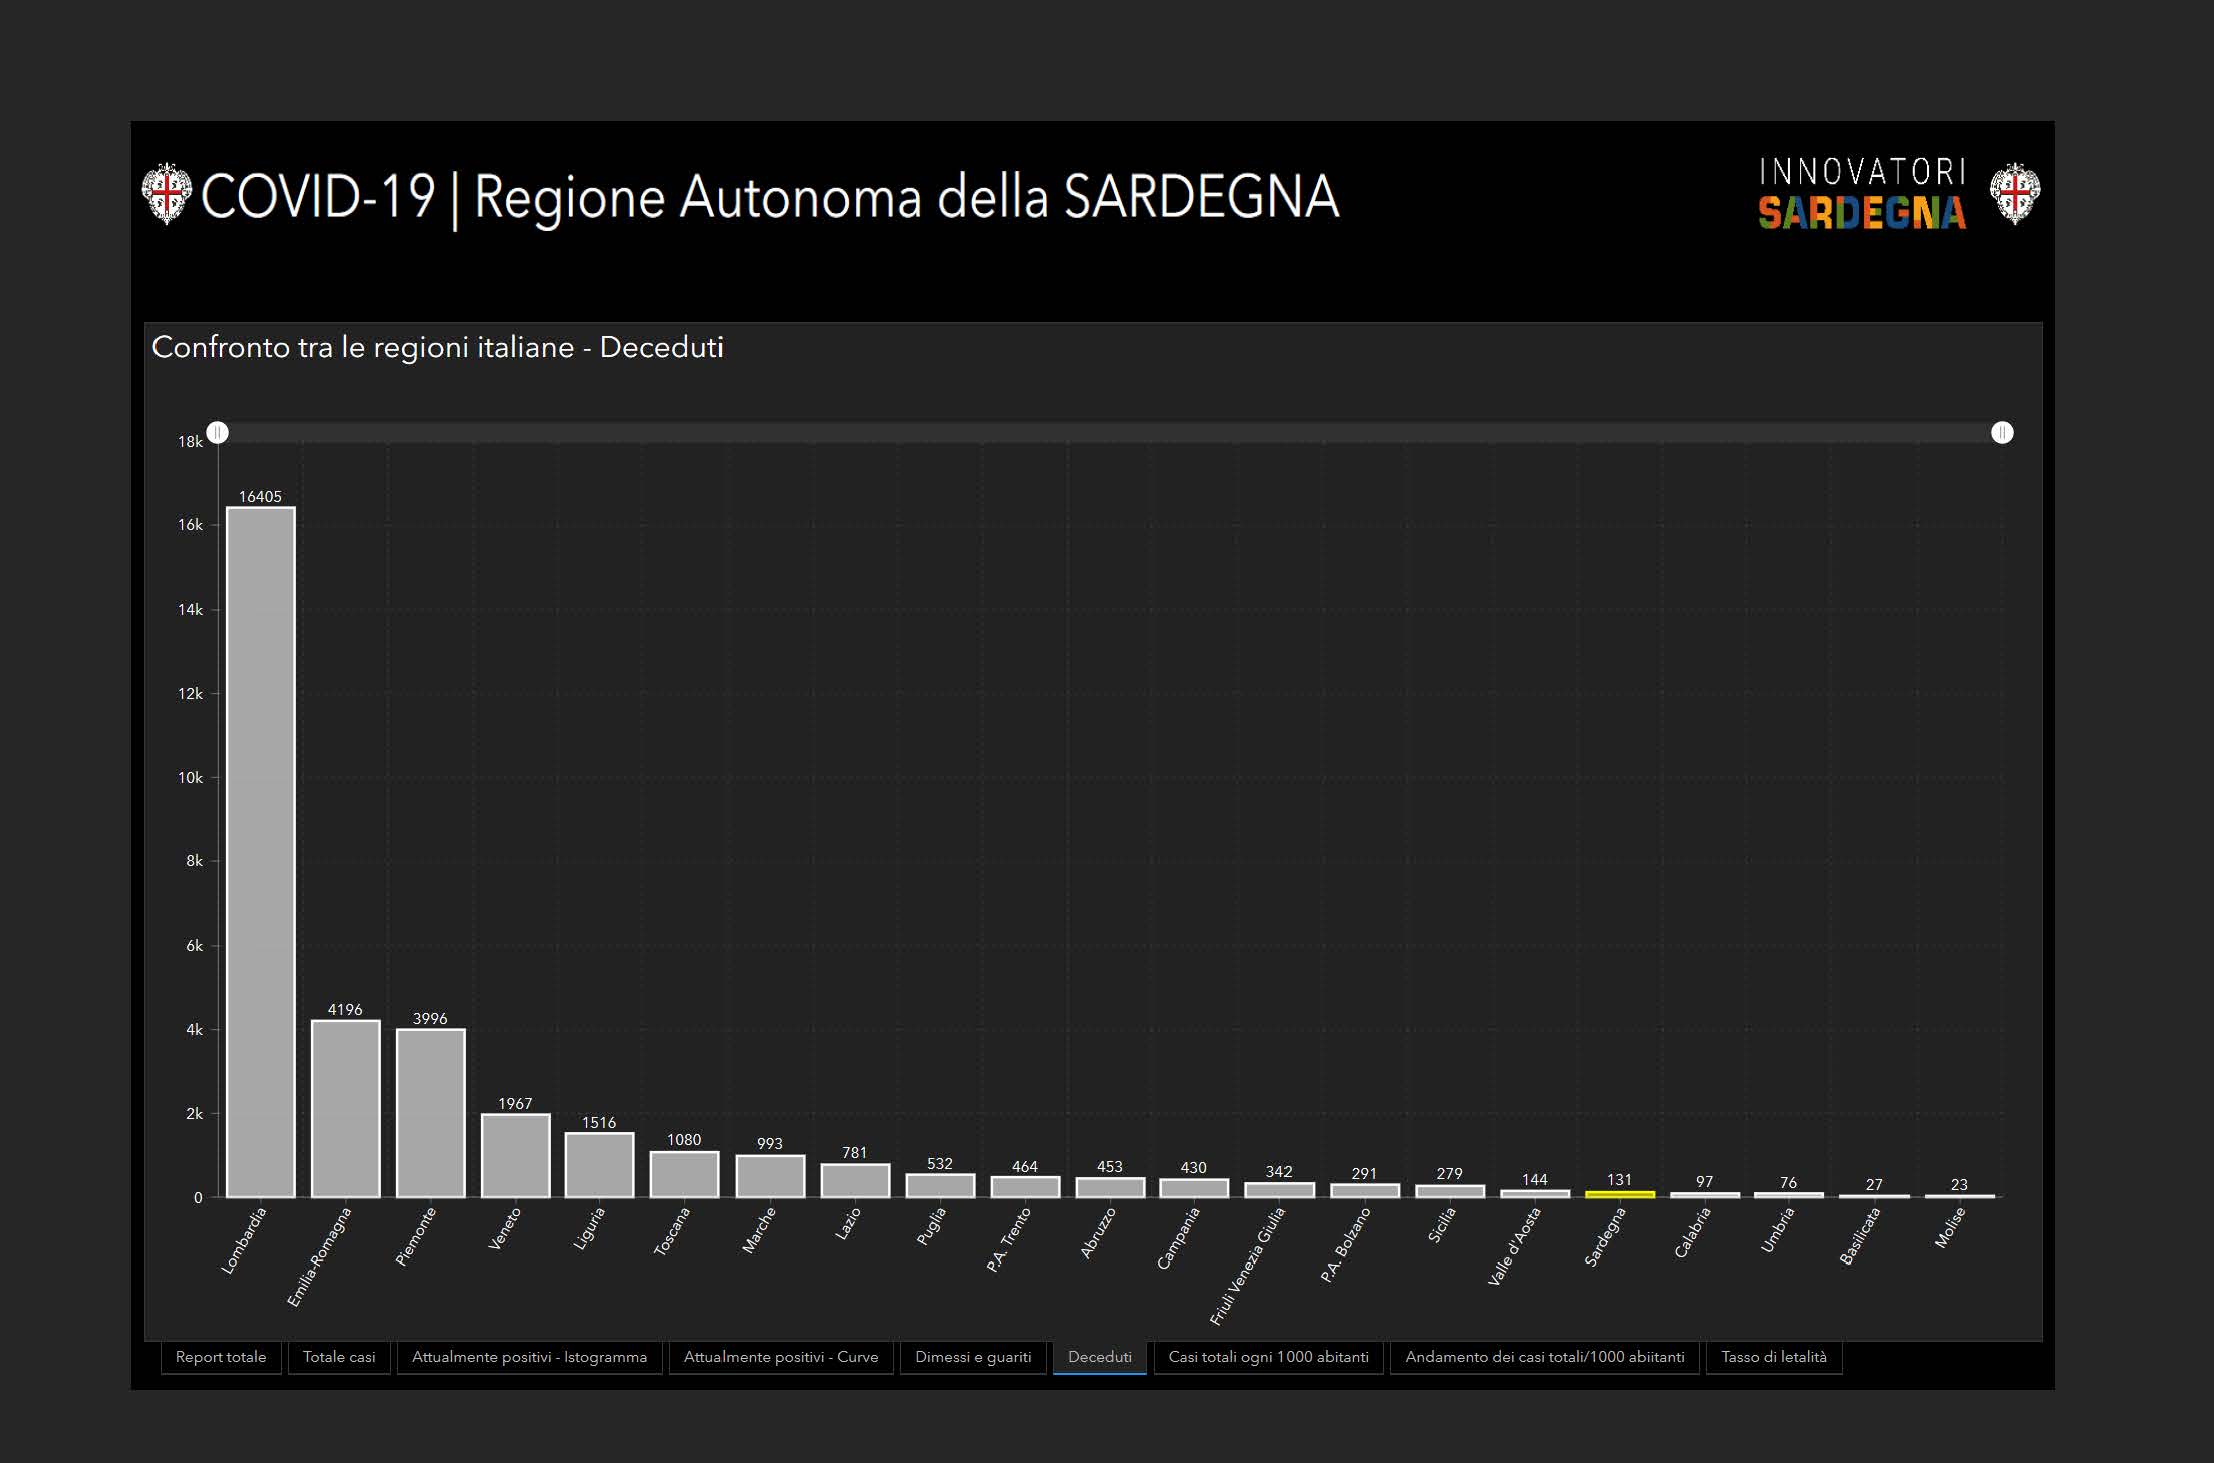Switch to the Totale casi tab
2214x1463 pixels.
(x=339, y=1357)
